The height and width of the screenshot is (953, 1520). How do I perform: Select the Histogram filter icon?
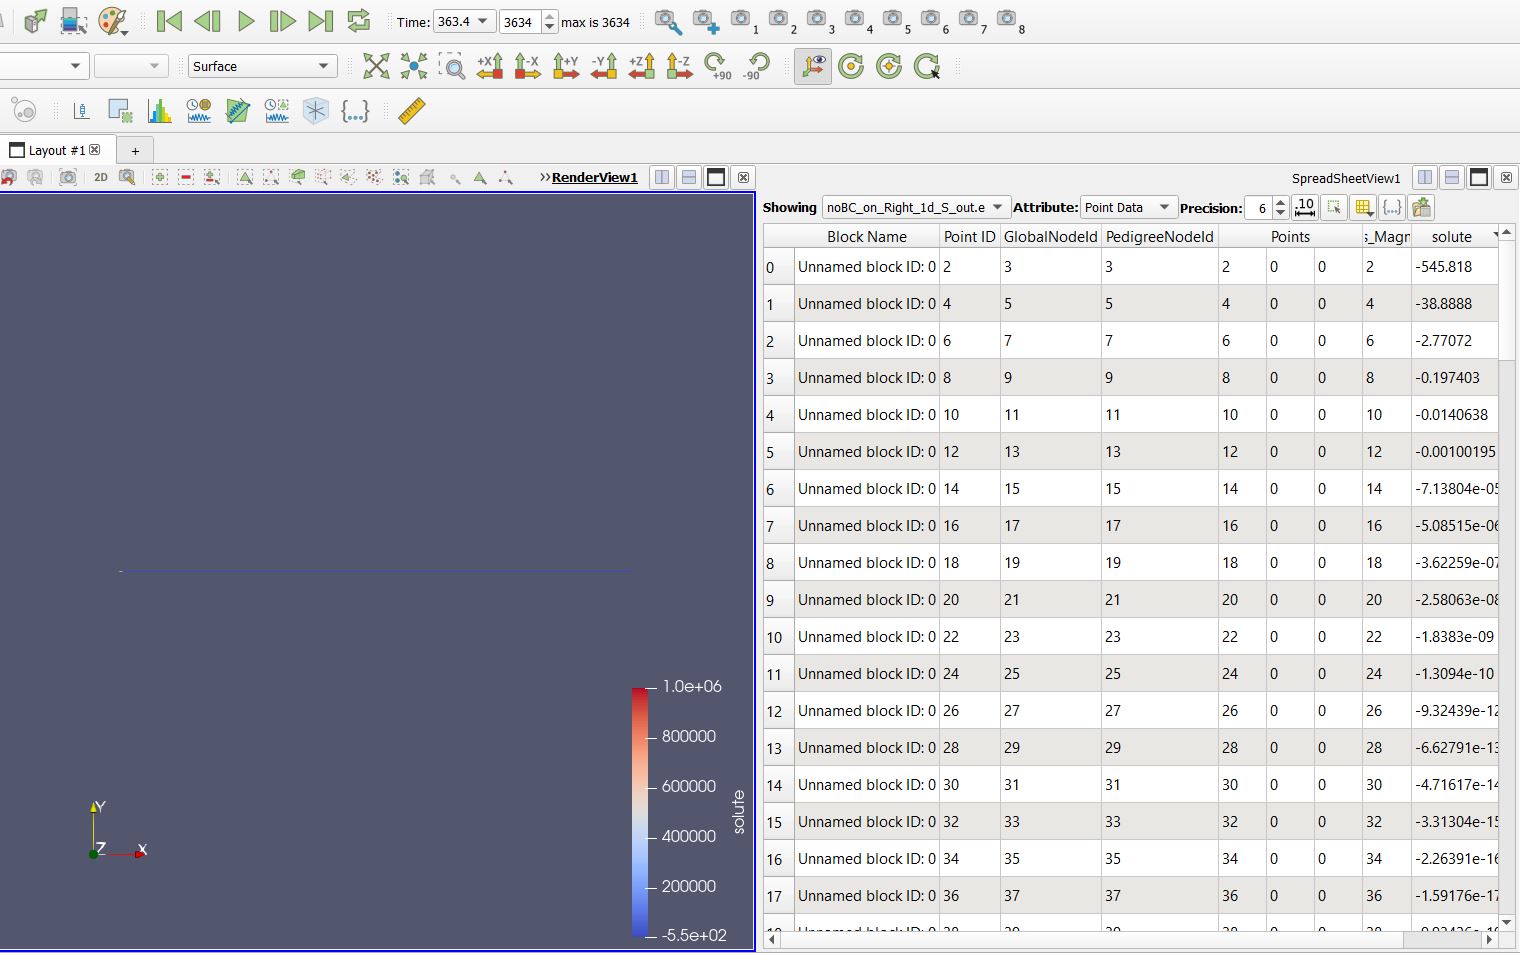click(x=160, y=111)
